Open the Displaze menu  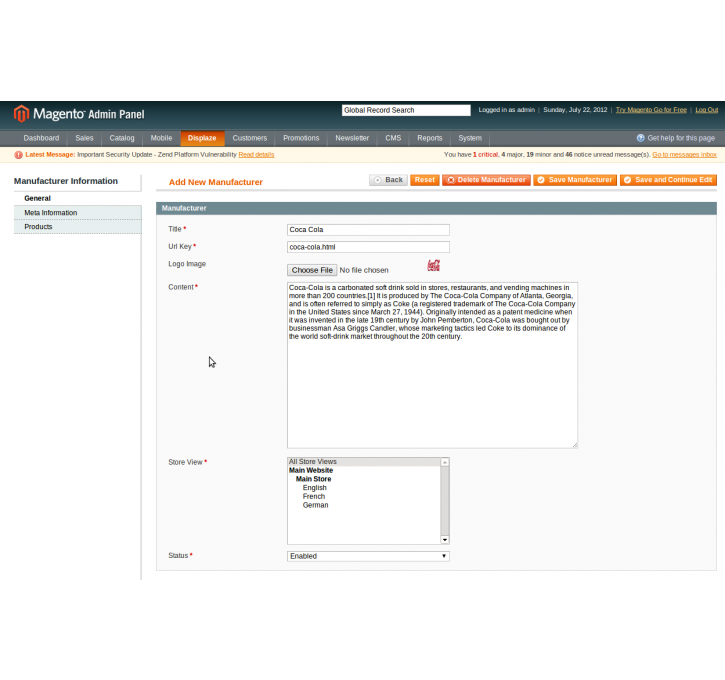point(202,138)
